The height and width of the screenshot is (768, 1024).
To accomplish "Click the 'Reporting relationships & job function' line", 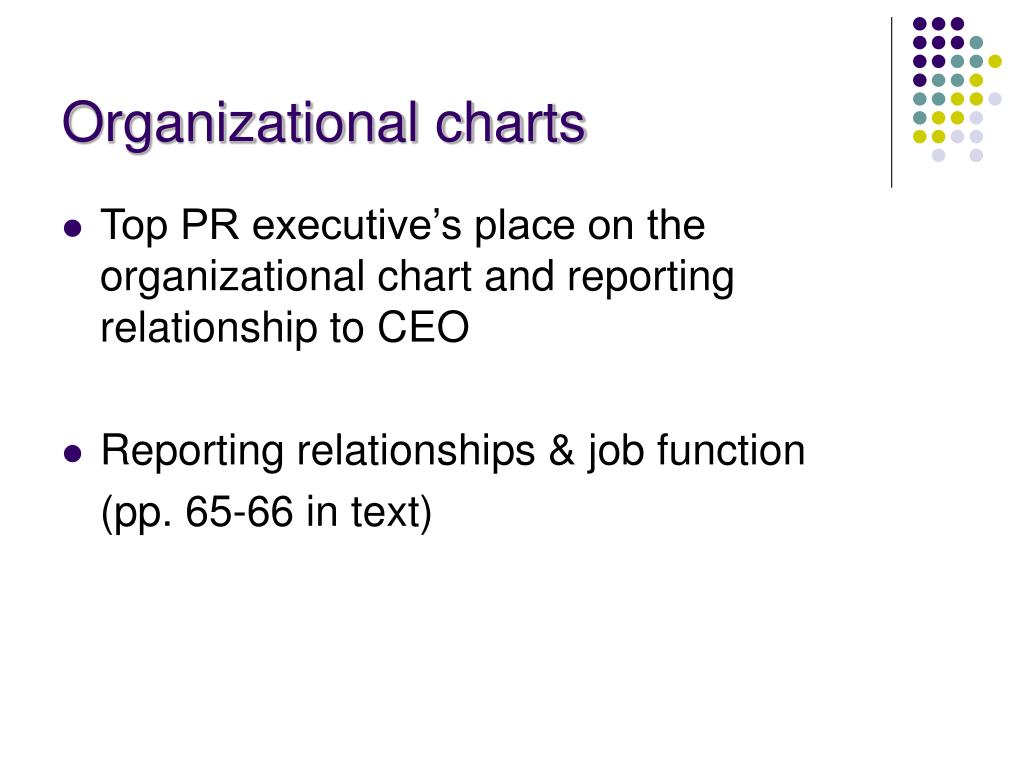I will coord(453,451).
